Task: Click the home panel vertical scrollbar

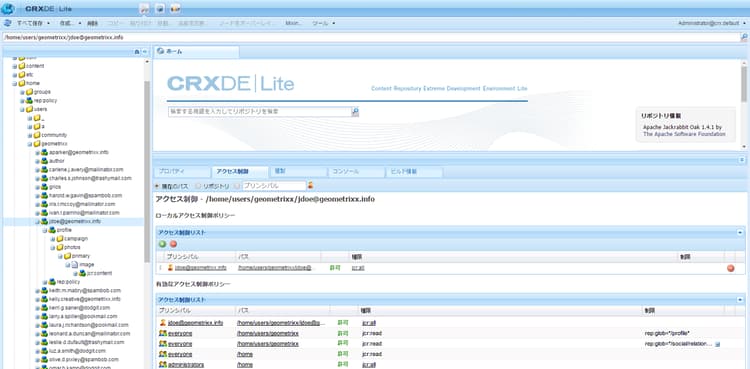Action: click(744, 85)
